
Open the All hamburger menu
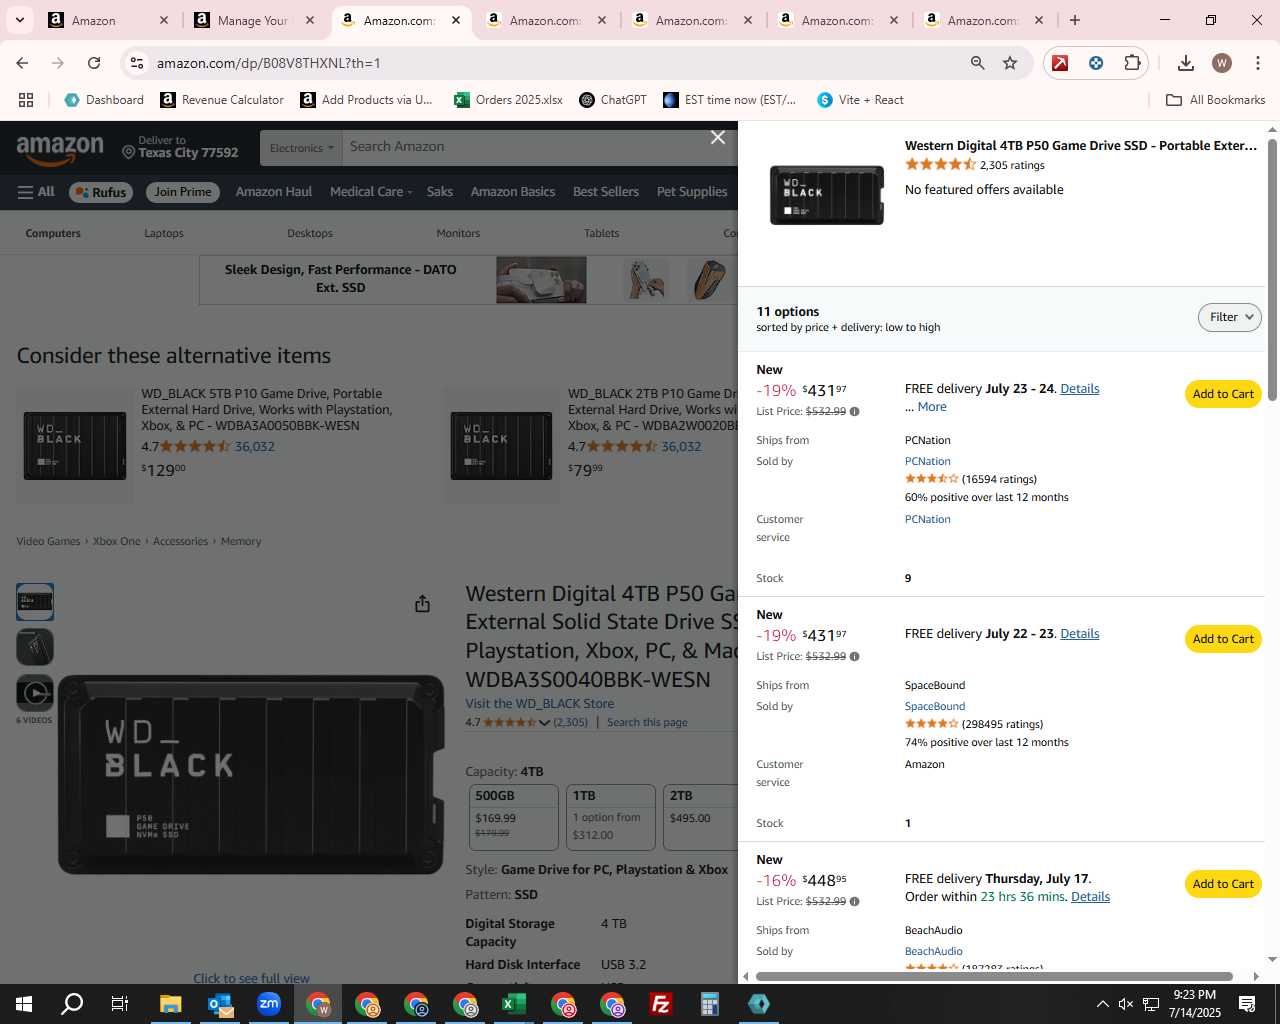36,192
